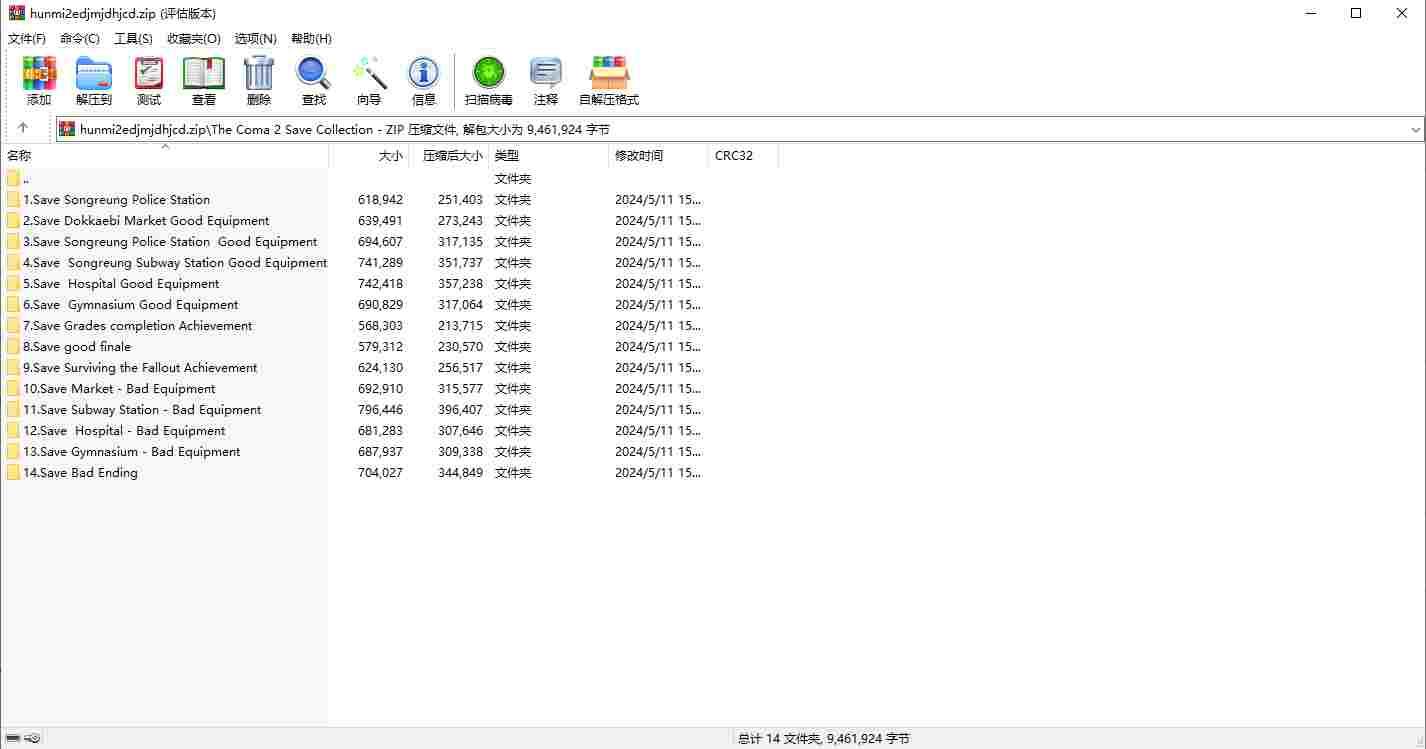Open the 文件(F) menu
The height and width of the screenshot is (749, 1426).
tap(27, 38)
